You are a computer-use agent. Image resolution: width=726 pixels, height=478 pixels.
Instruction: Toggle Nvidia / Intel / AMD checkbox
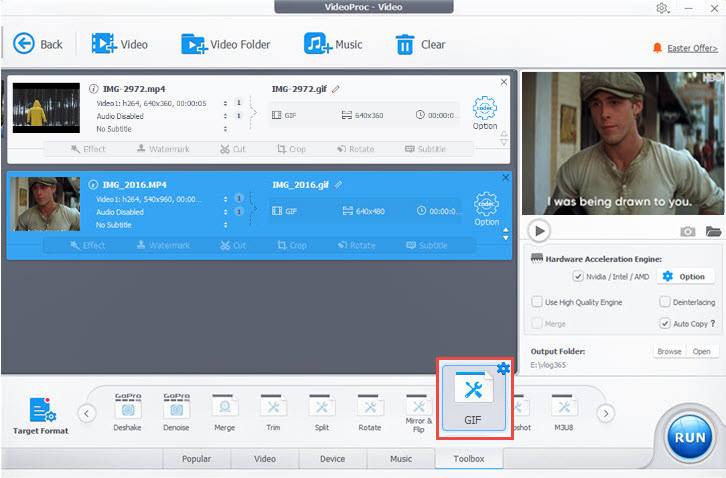click(x=577, y=276)
